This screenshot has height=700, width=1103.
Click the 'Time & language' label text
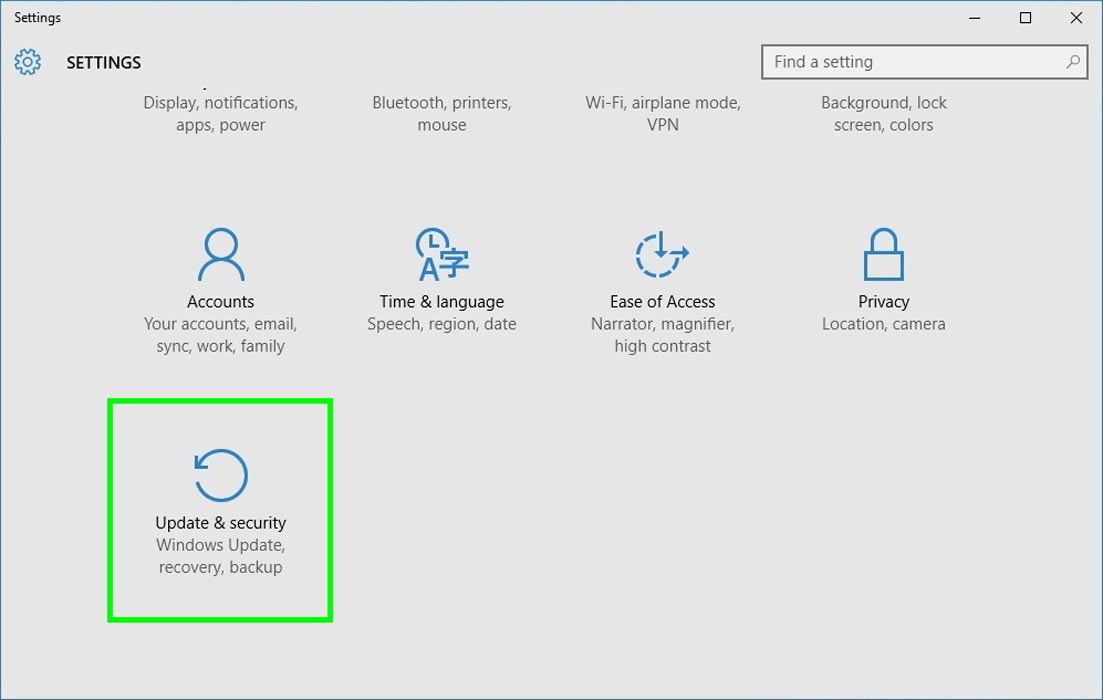click(x=442, y=302)
